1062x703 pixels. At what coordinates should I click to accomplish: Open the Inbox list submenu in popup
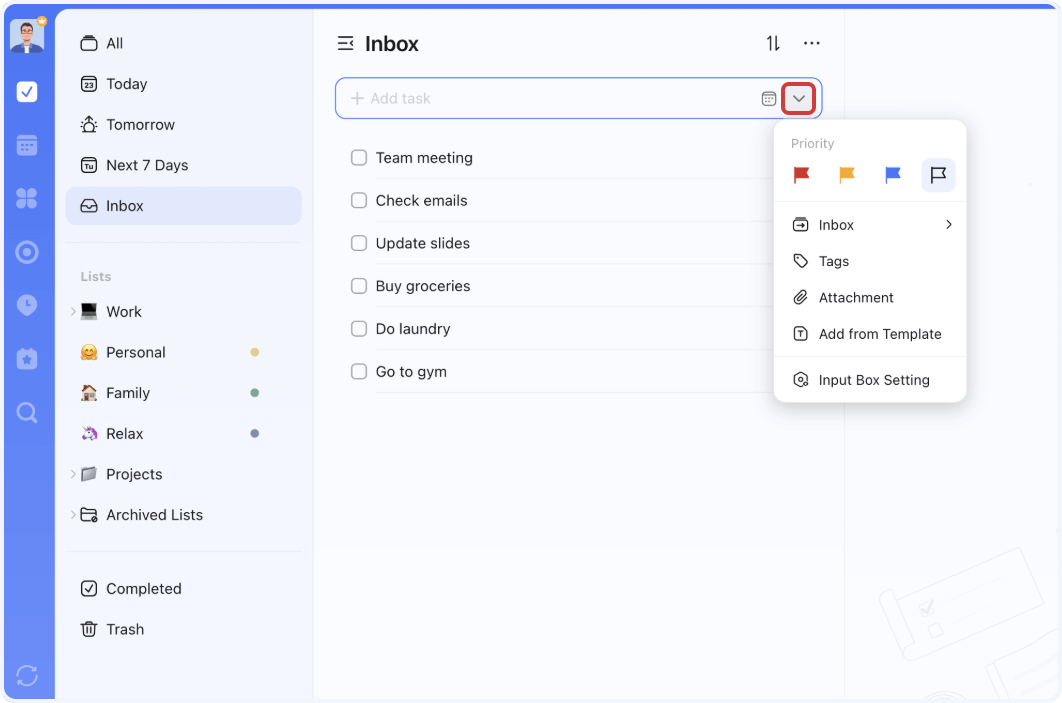click(870, 225)
